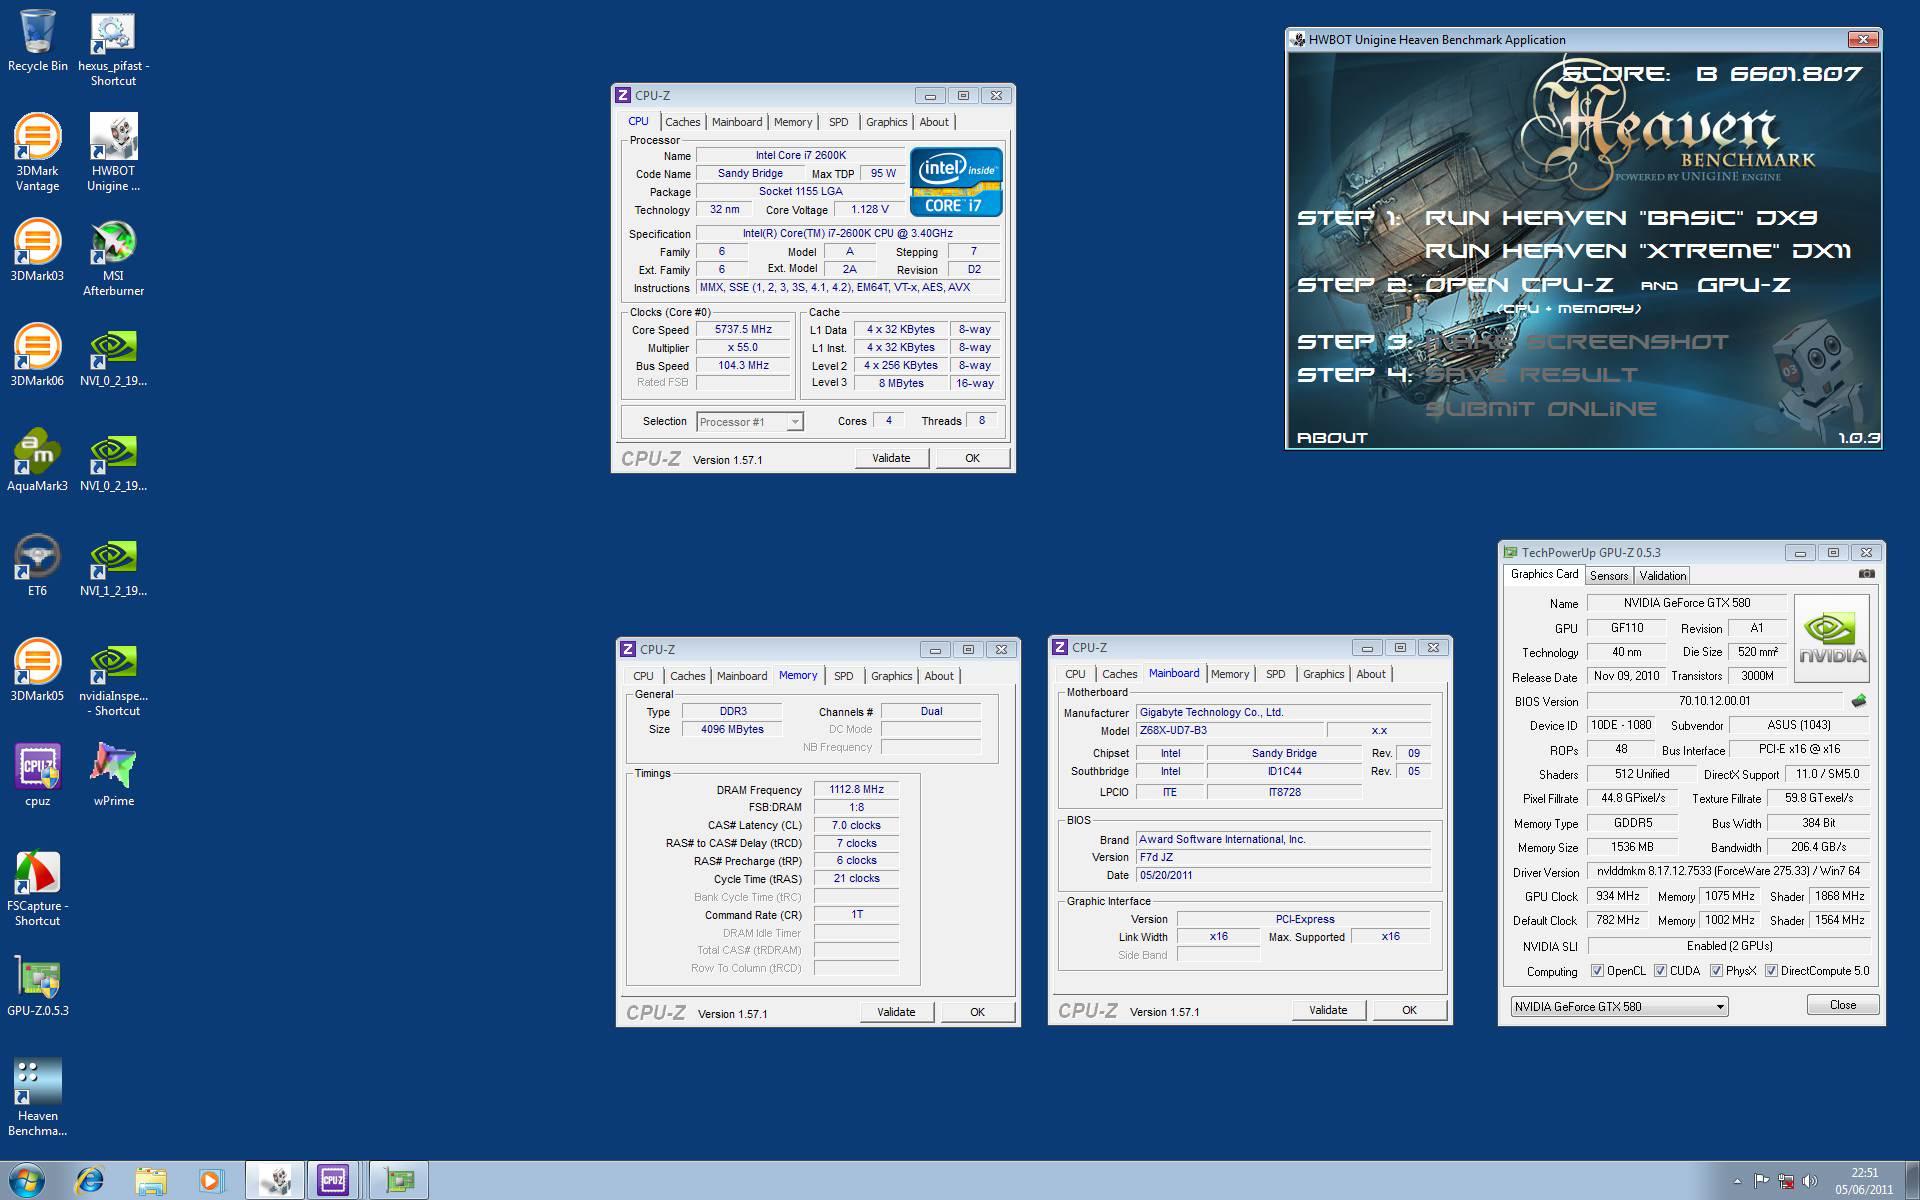Open Windows Media Player from taskbar
Viewport: 1920px width, 1200px height.
click(210, 1181)
